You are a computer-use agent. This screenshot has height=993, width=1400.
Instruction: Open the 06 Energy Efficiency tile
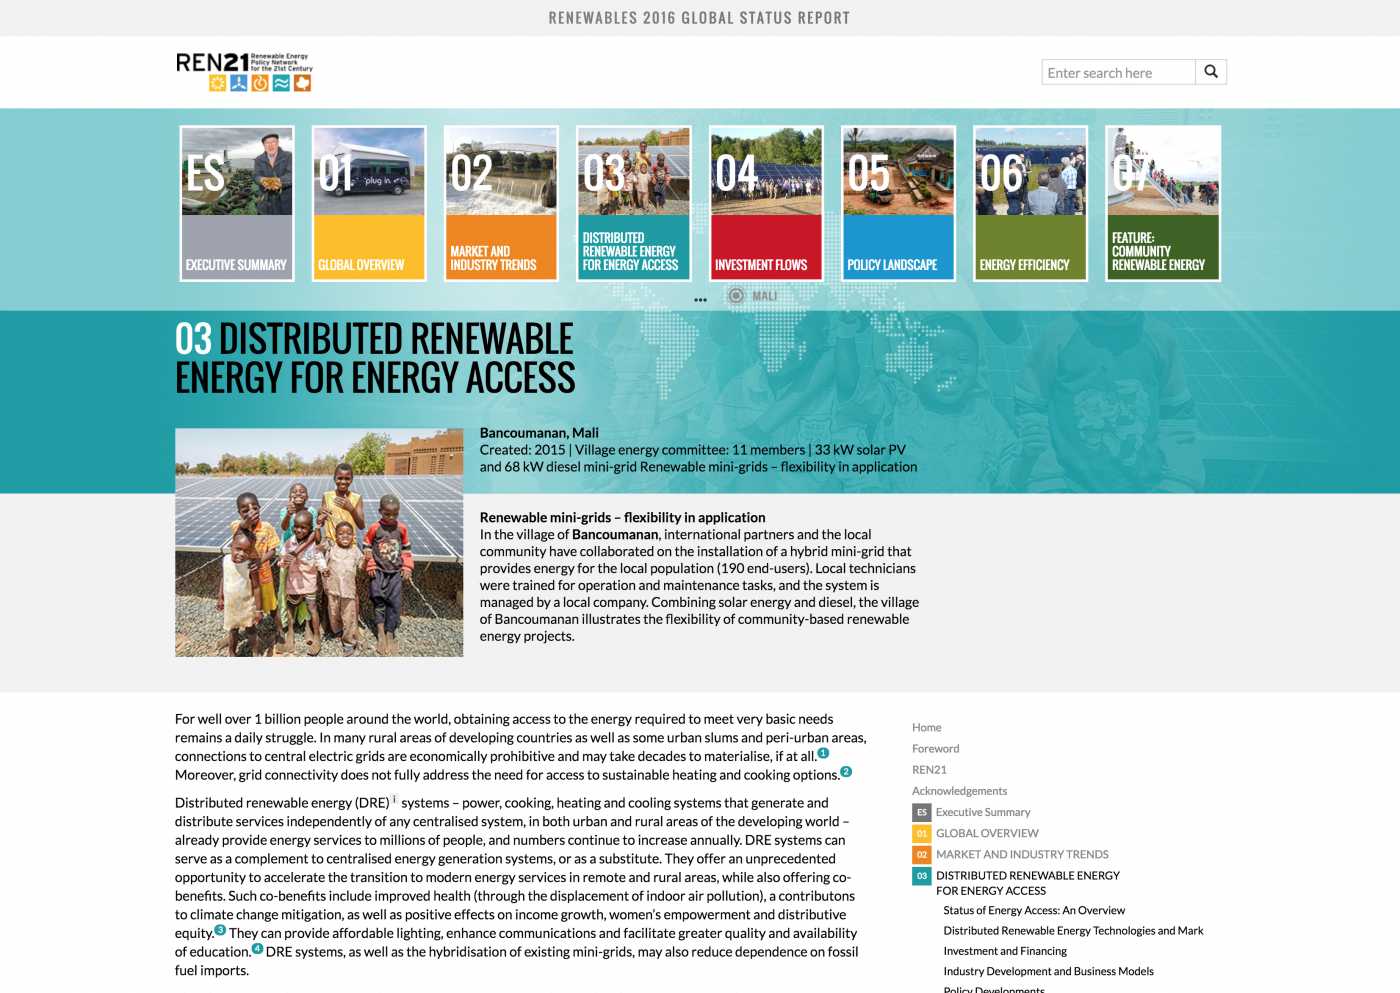click(1030, 203)
